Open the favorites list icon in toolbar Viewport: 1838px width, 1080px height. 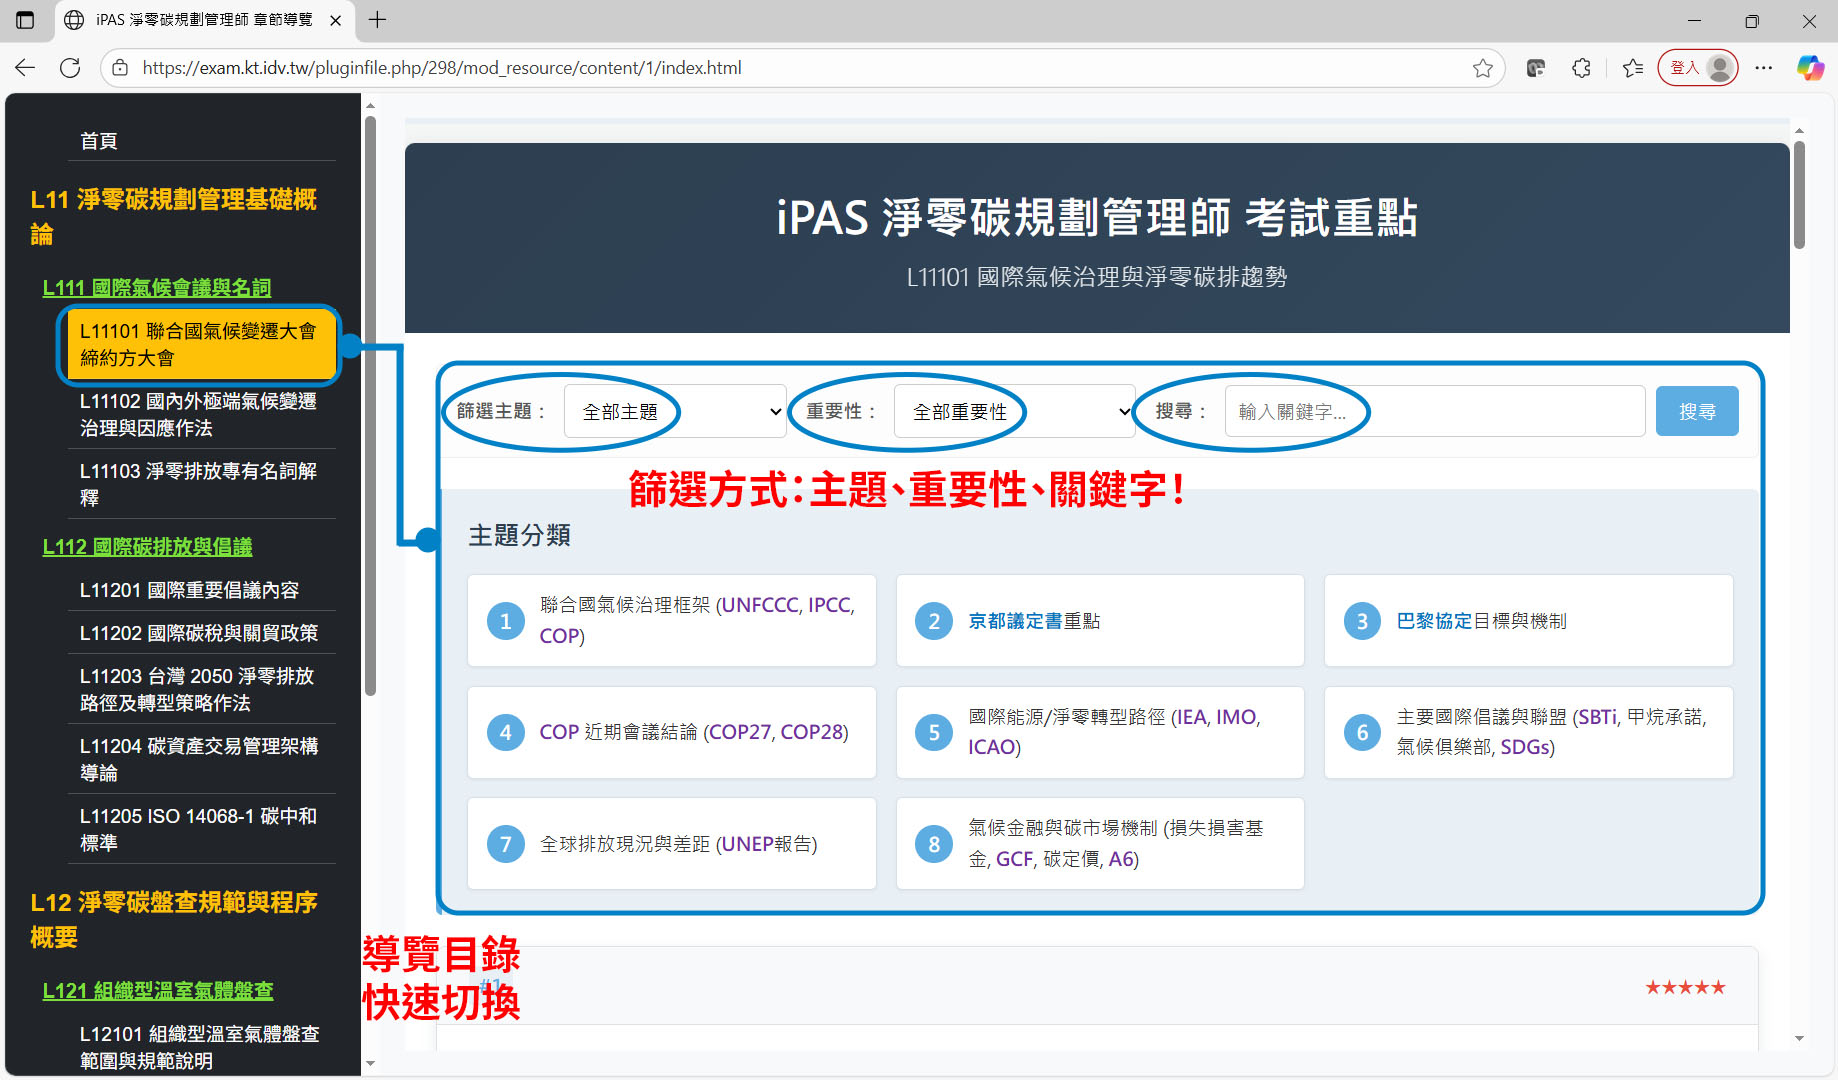[1633, 68]
